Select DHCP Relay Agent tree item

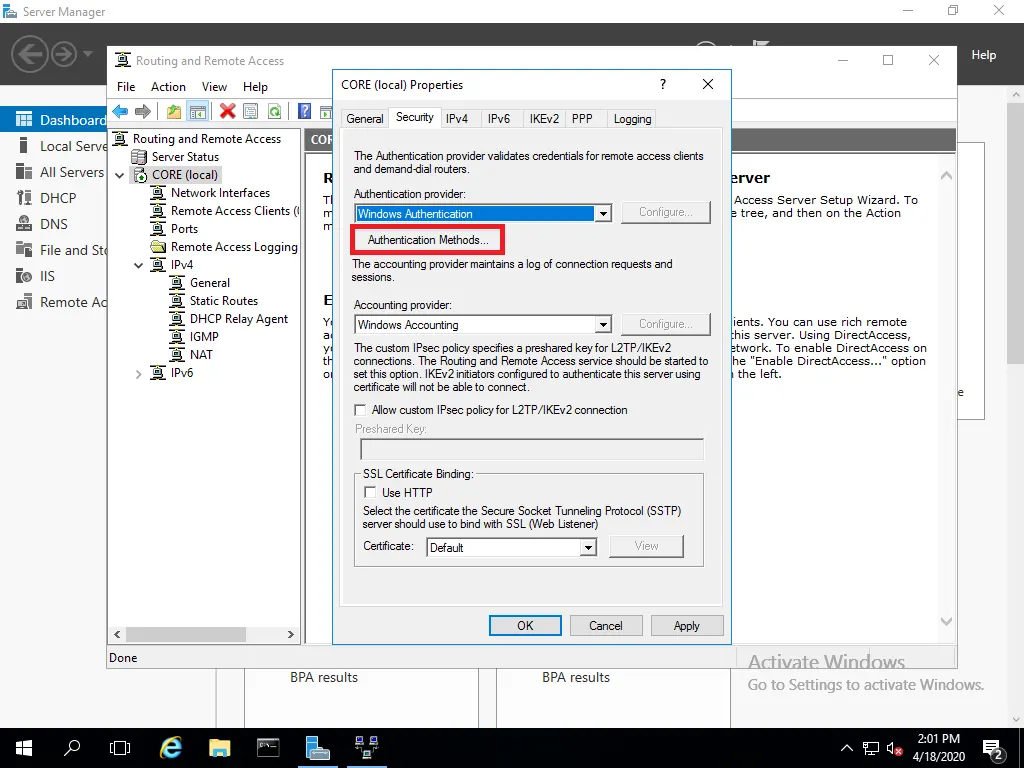coord(238,319)
